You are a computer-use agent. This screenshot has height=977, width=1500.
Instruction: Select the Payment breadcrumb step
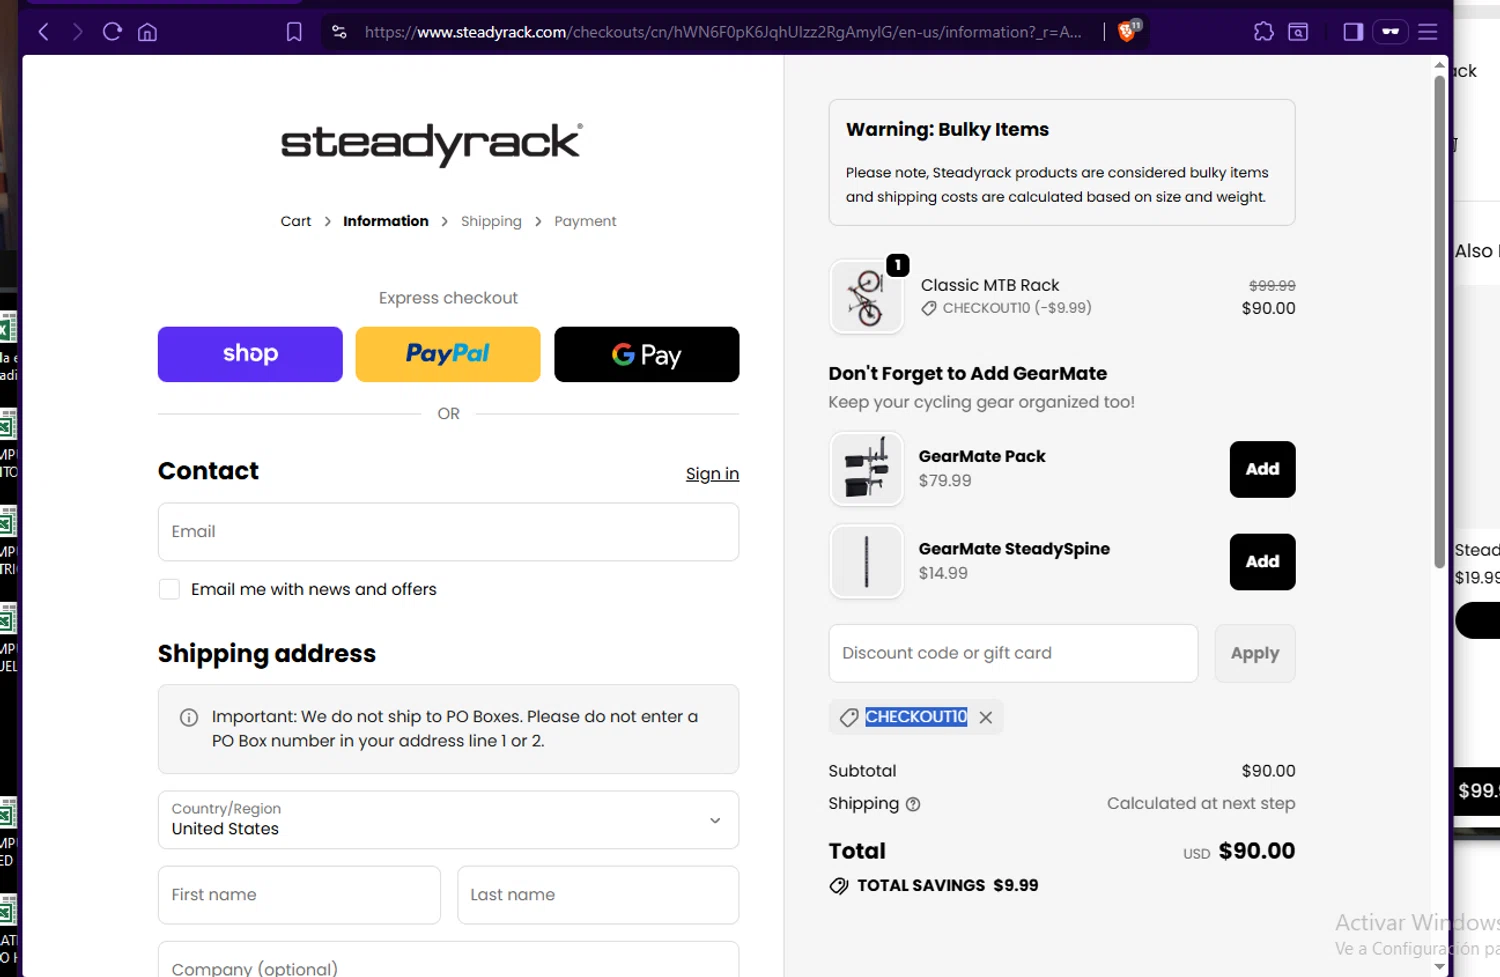(x=585, y=221)
